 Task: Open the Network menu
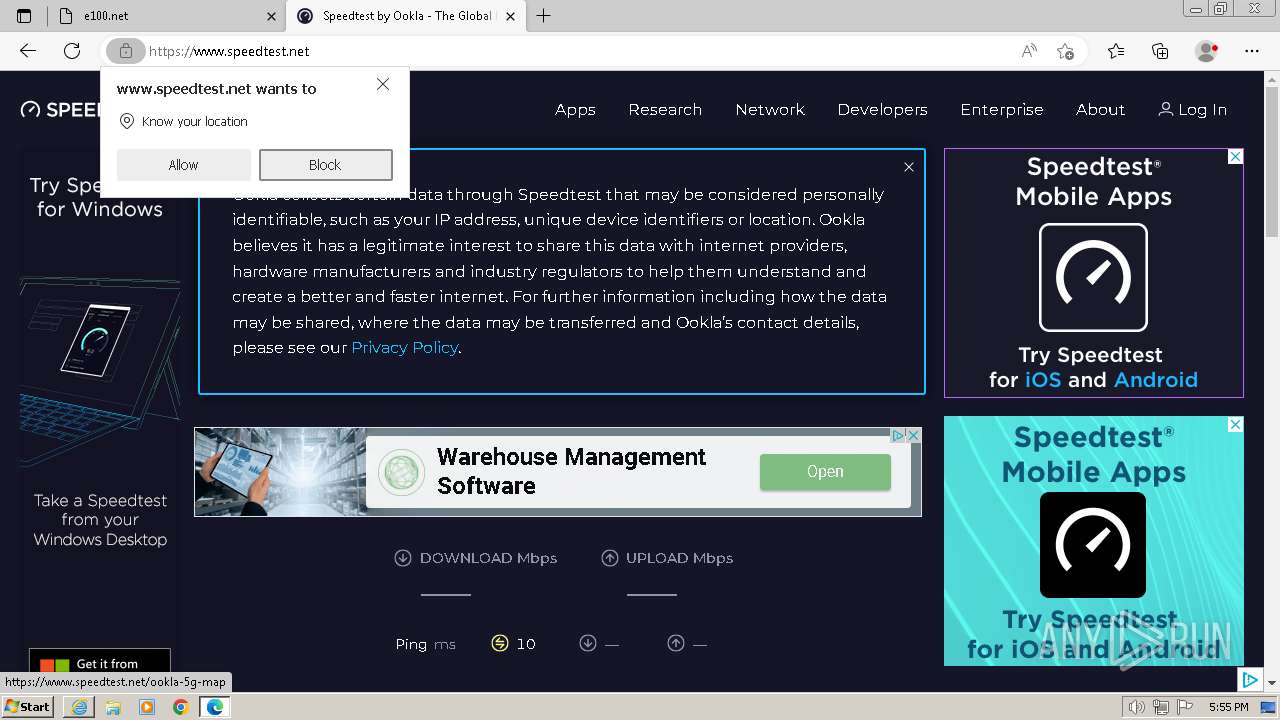click(770, 109)
